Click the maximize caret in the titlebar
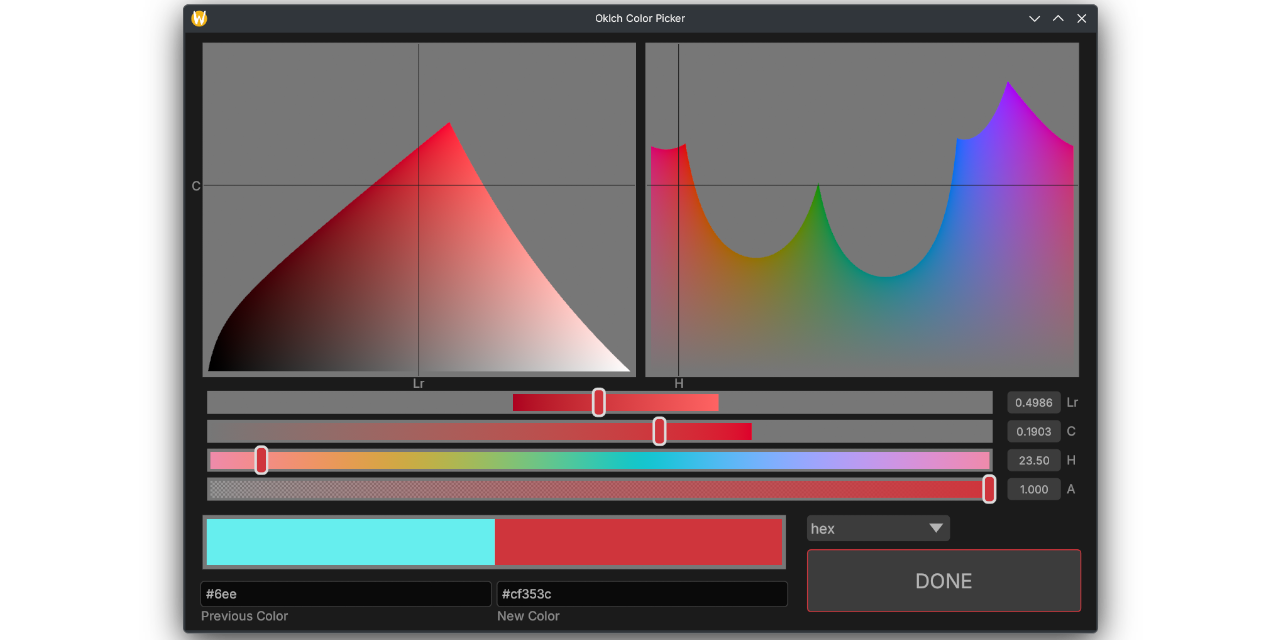This screenshot has width=1280, height=640. pyautogui.click(x=1057, y=17)
